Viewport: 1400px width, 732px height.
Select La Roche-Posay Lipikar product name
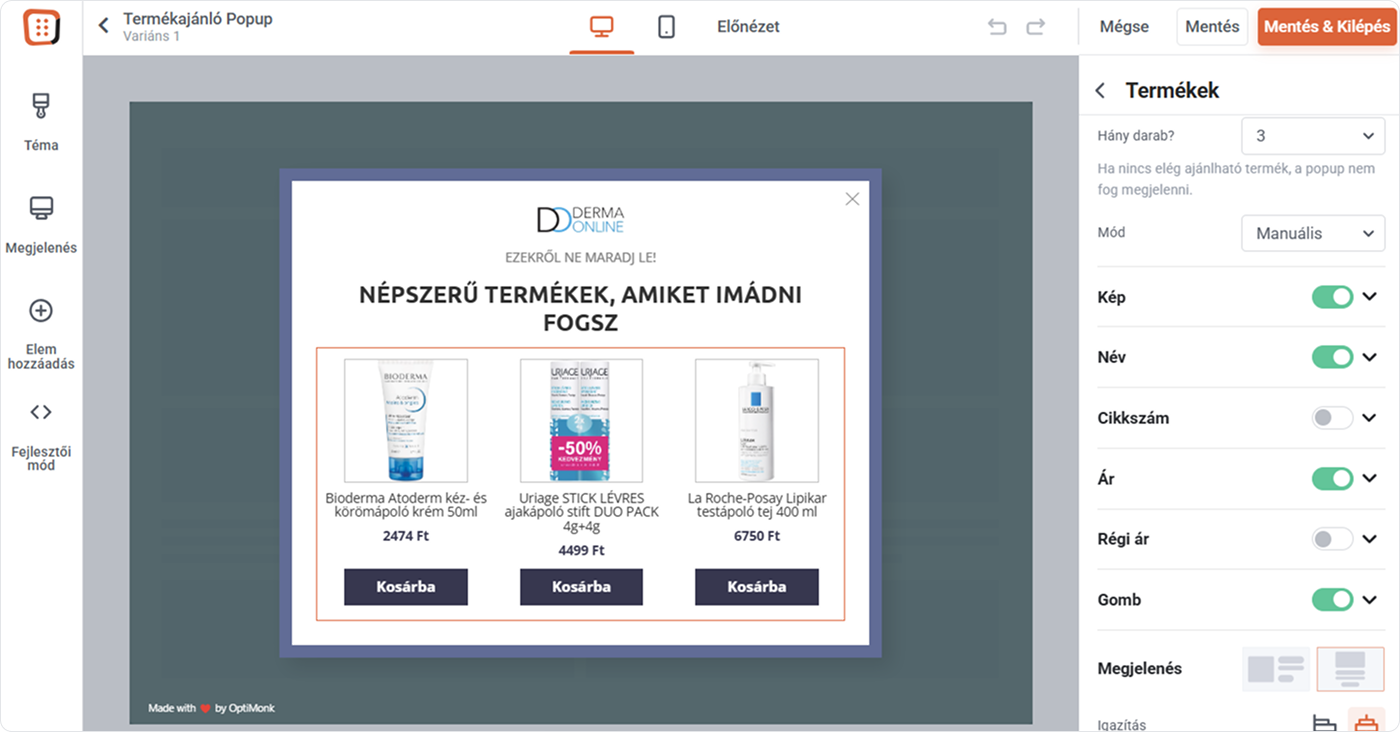point(757,505)
